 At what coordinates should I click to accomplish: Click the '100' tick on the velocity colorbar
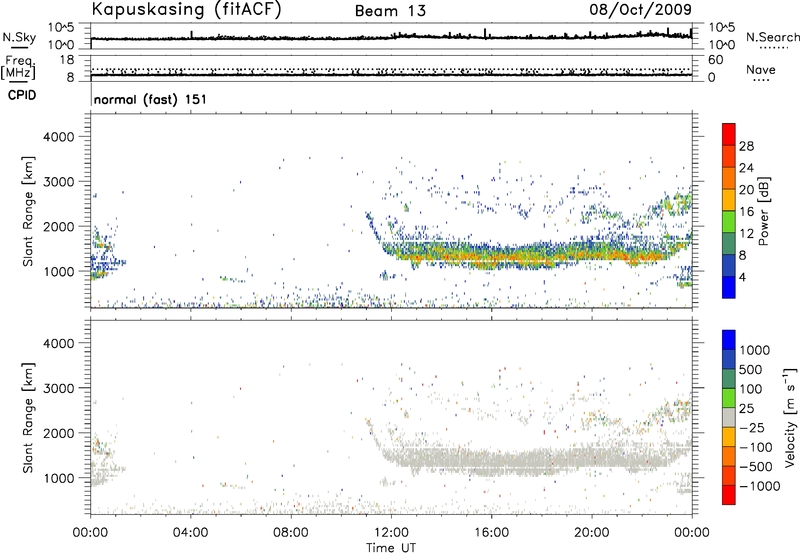click(x=751, y=389)
